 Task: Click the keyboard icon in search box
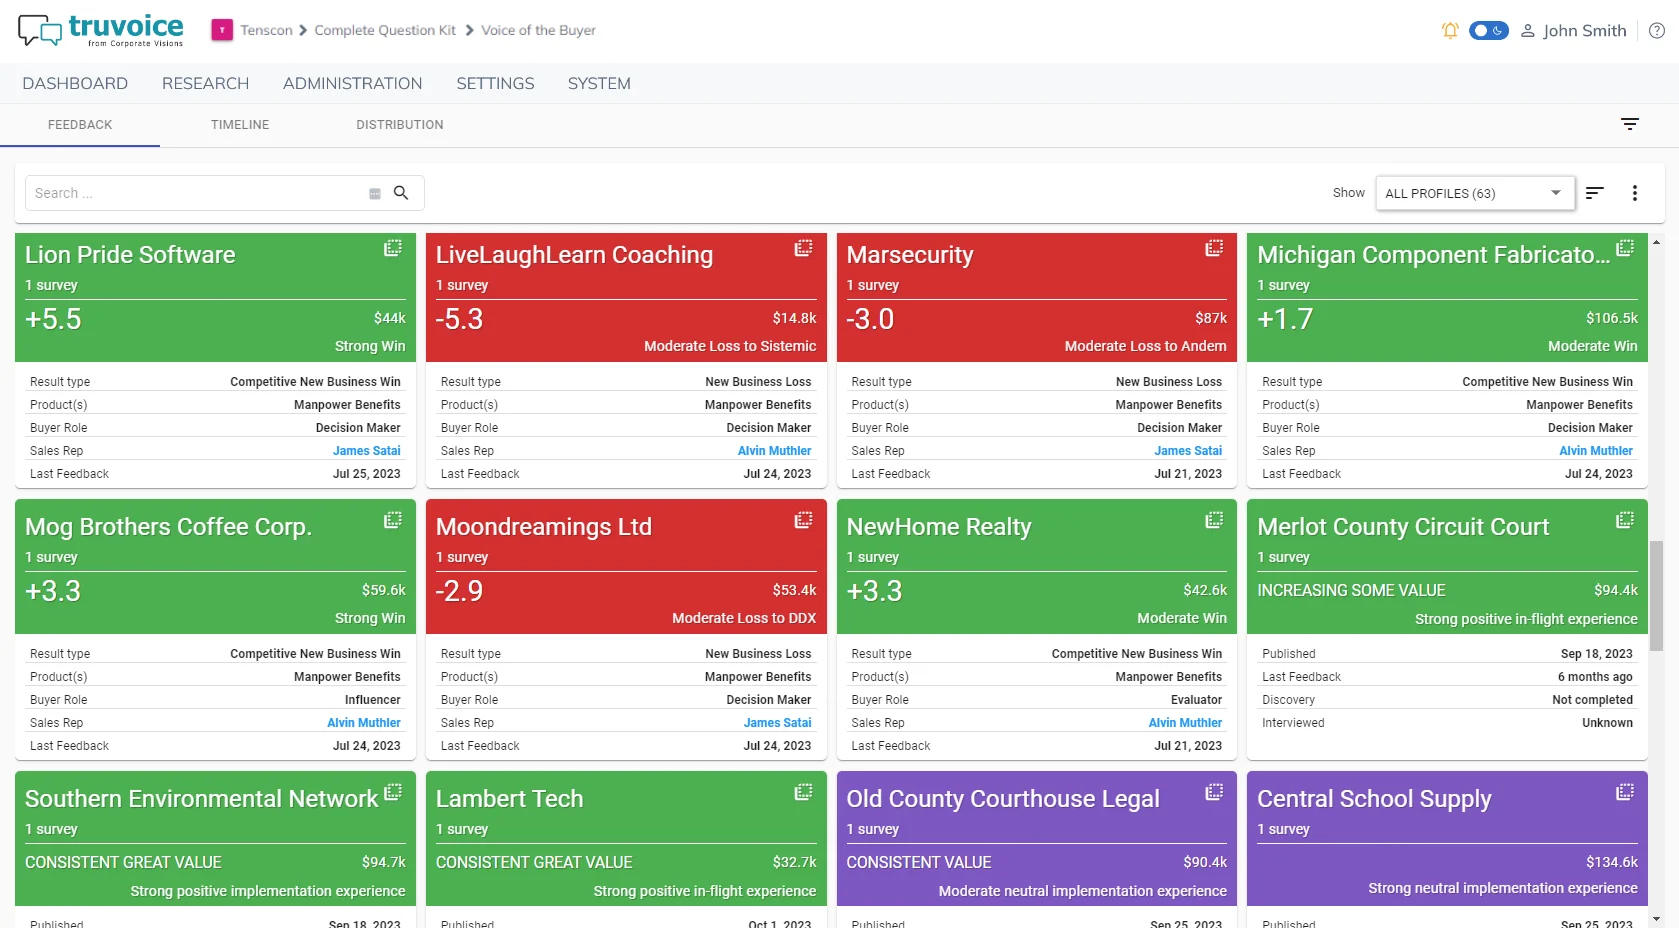375,194
